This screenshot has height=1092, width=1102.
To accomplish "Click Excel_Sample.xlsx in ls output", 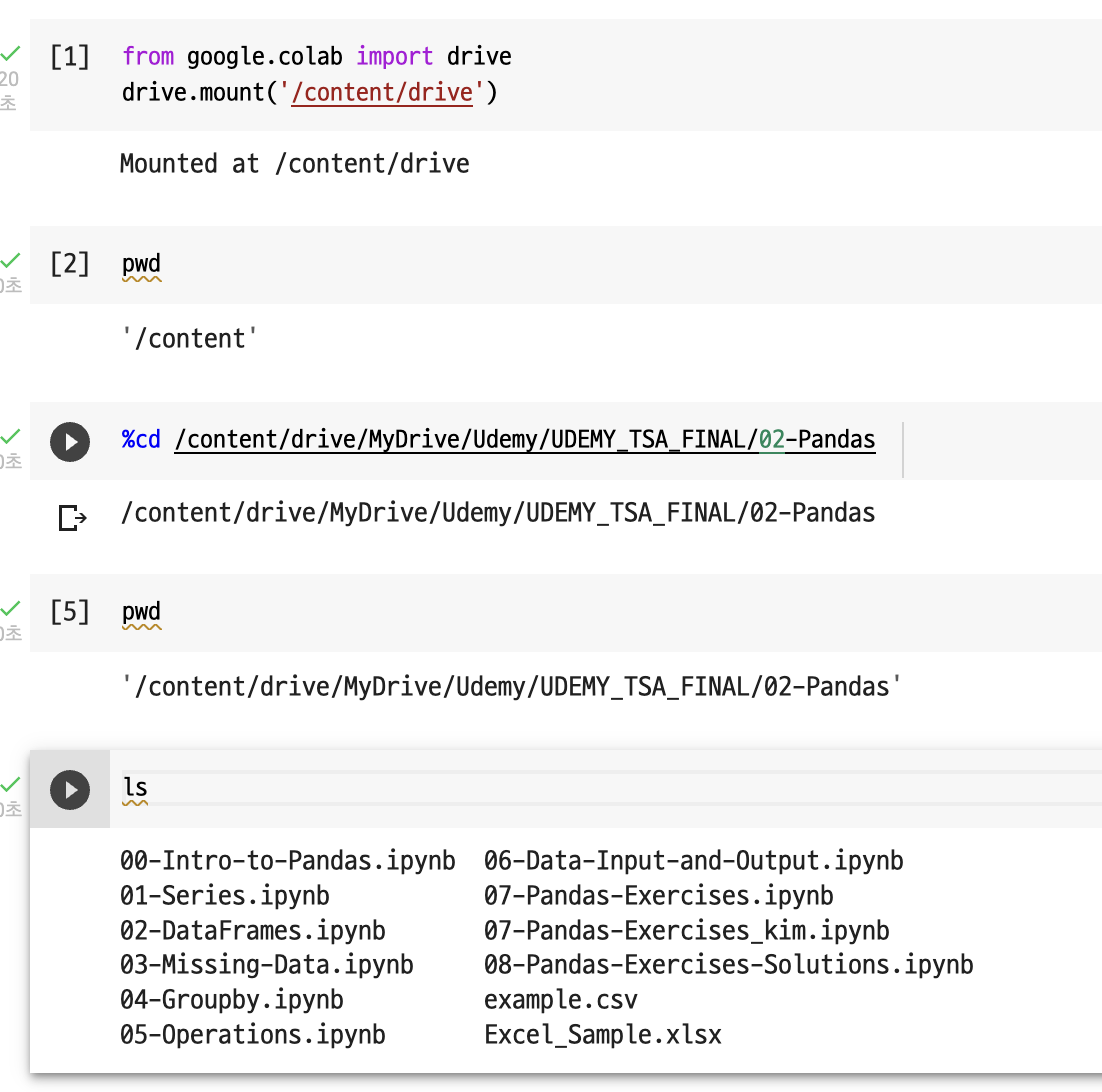I will coord(603,1035).
